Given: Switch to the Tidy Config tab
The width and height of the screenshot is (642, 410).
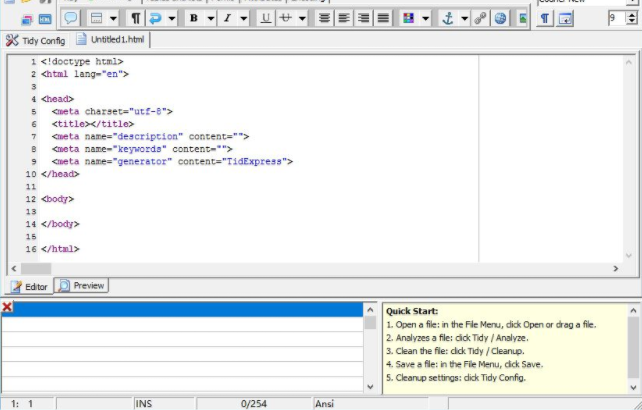Looking at the screenshot, I should 36,40.
